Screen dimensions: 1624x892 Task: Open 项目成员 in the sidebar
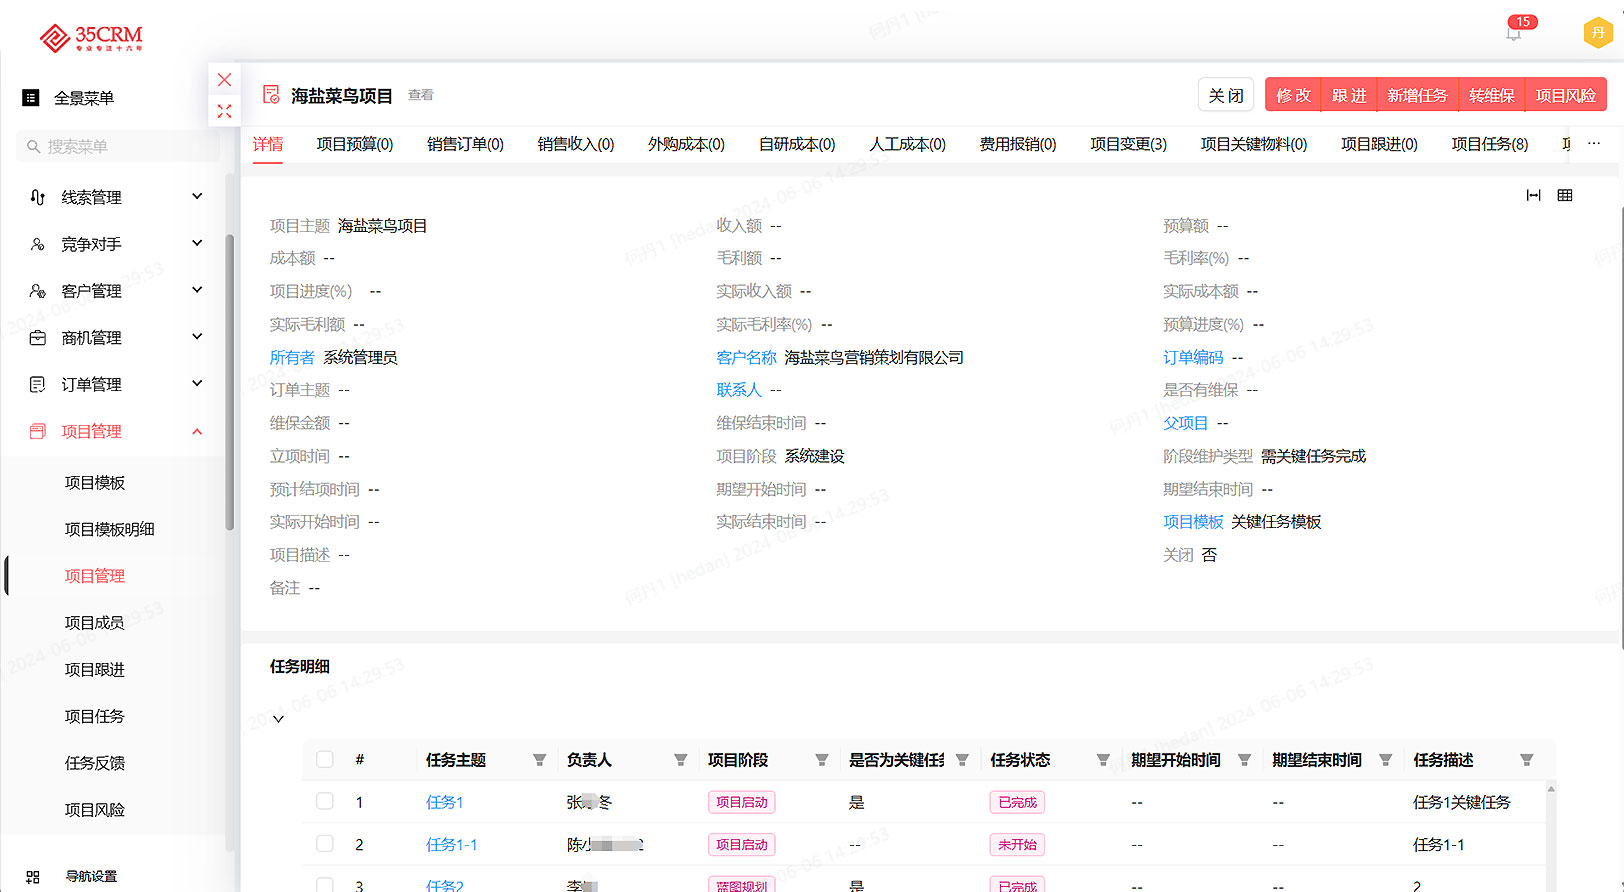[95, 622]
